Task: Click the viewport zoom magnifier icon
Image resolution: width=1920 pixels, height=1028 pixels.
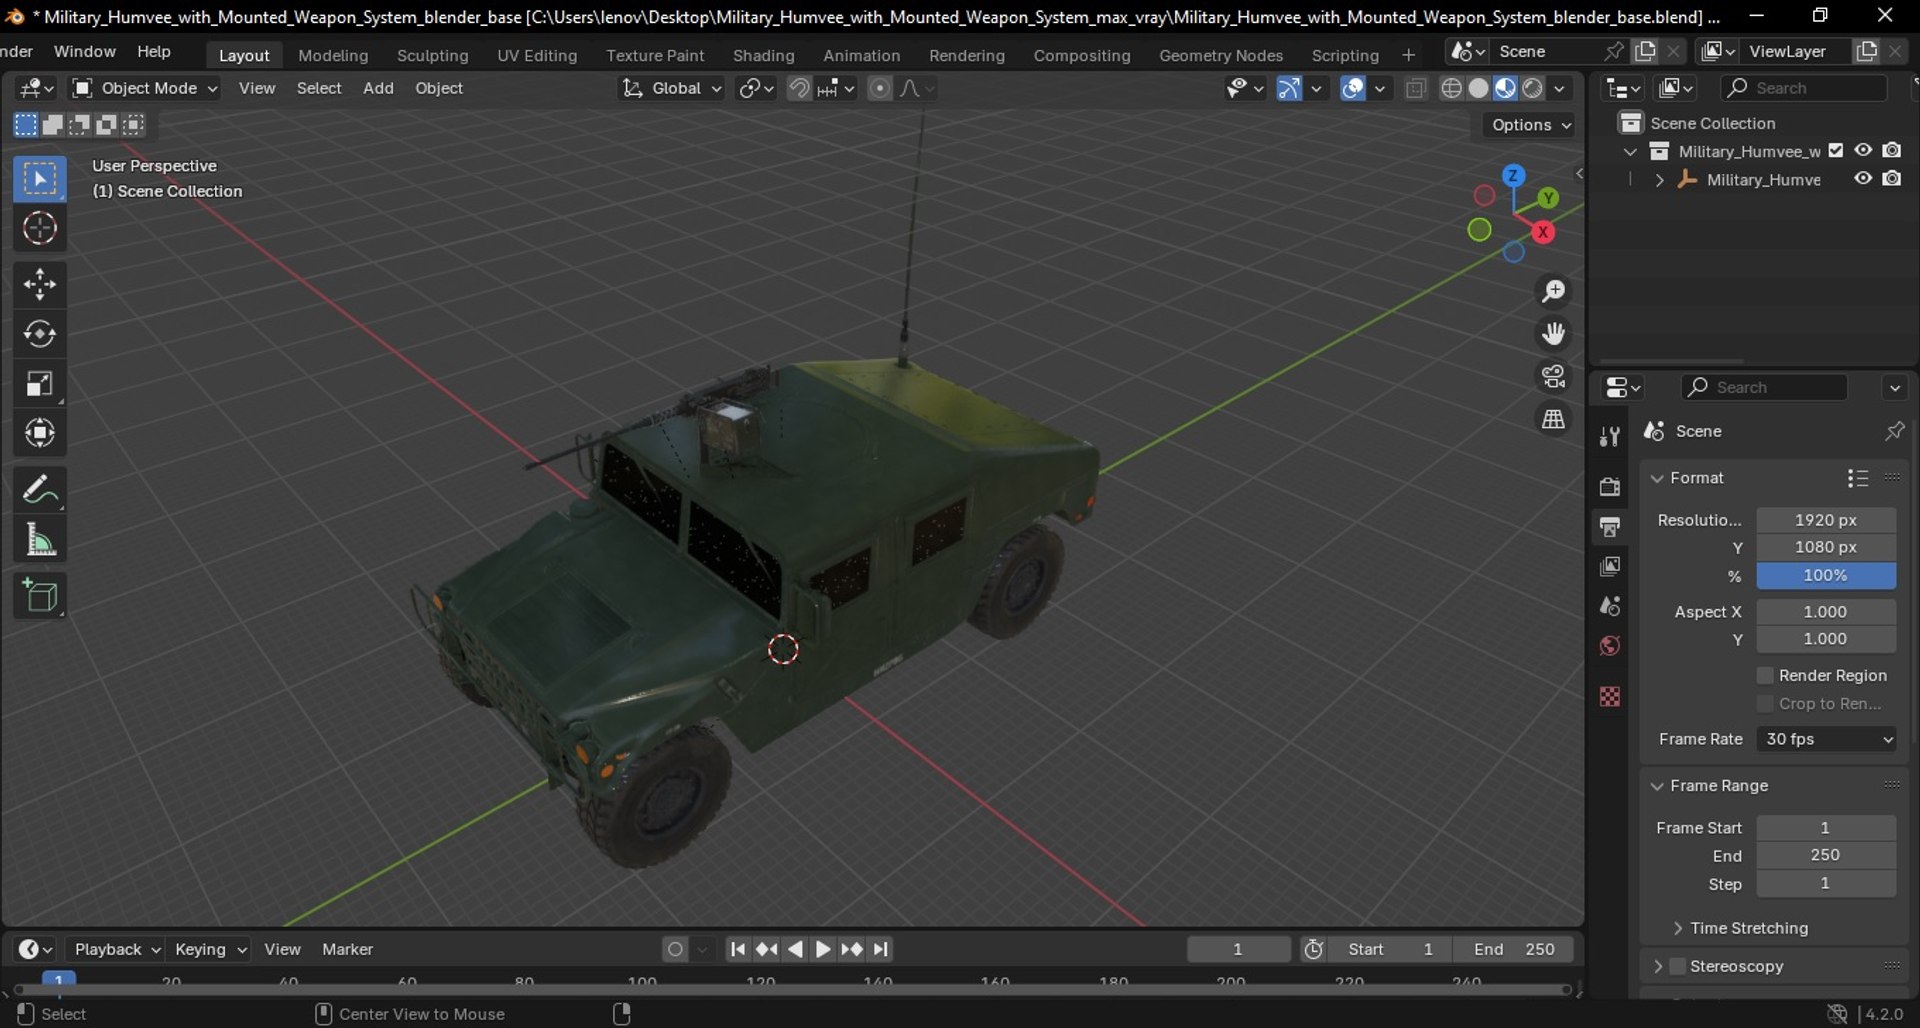Action: [1553, 291]
